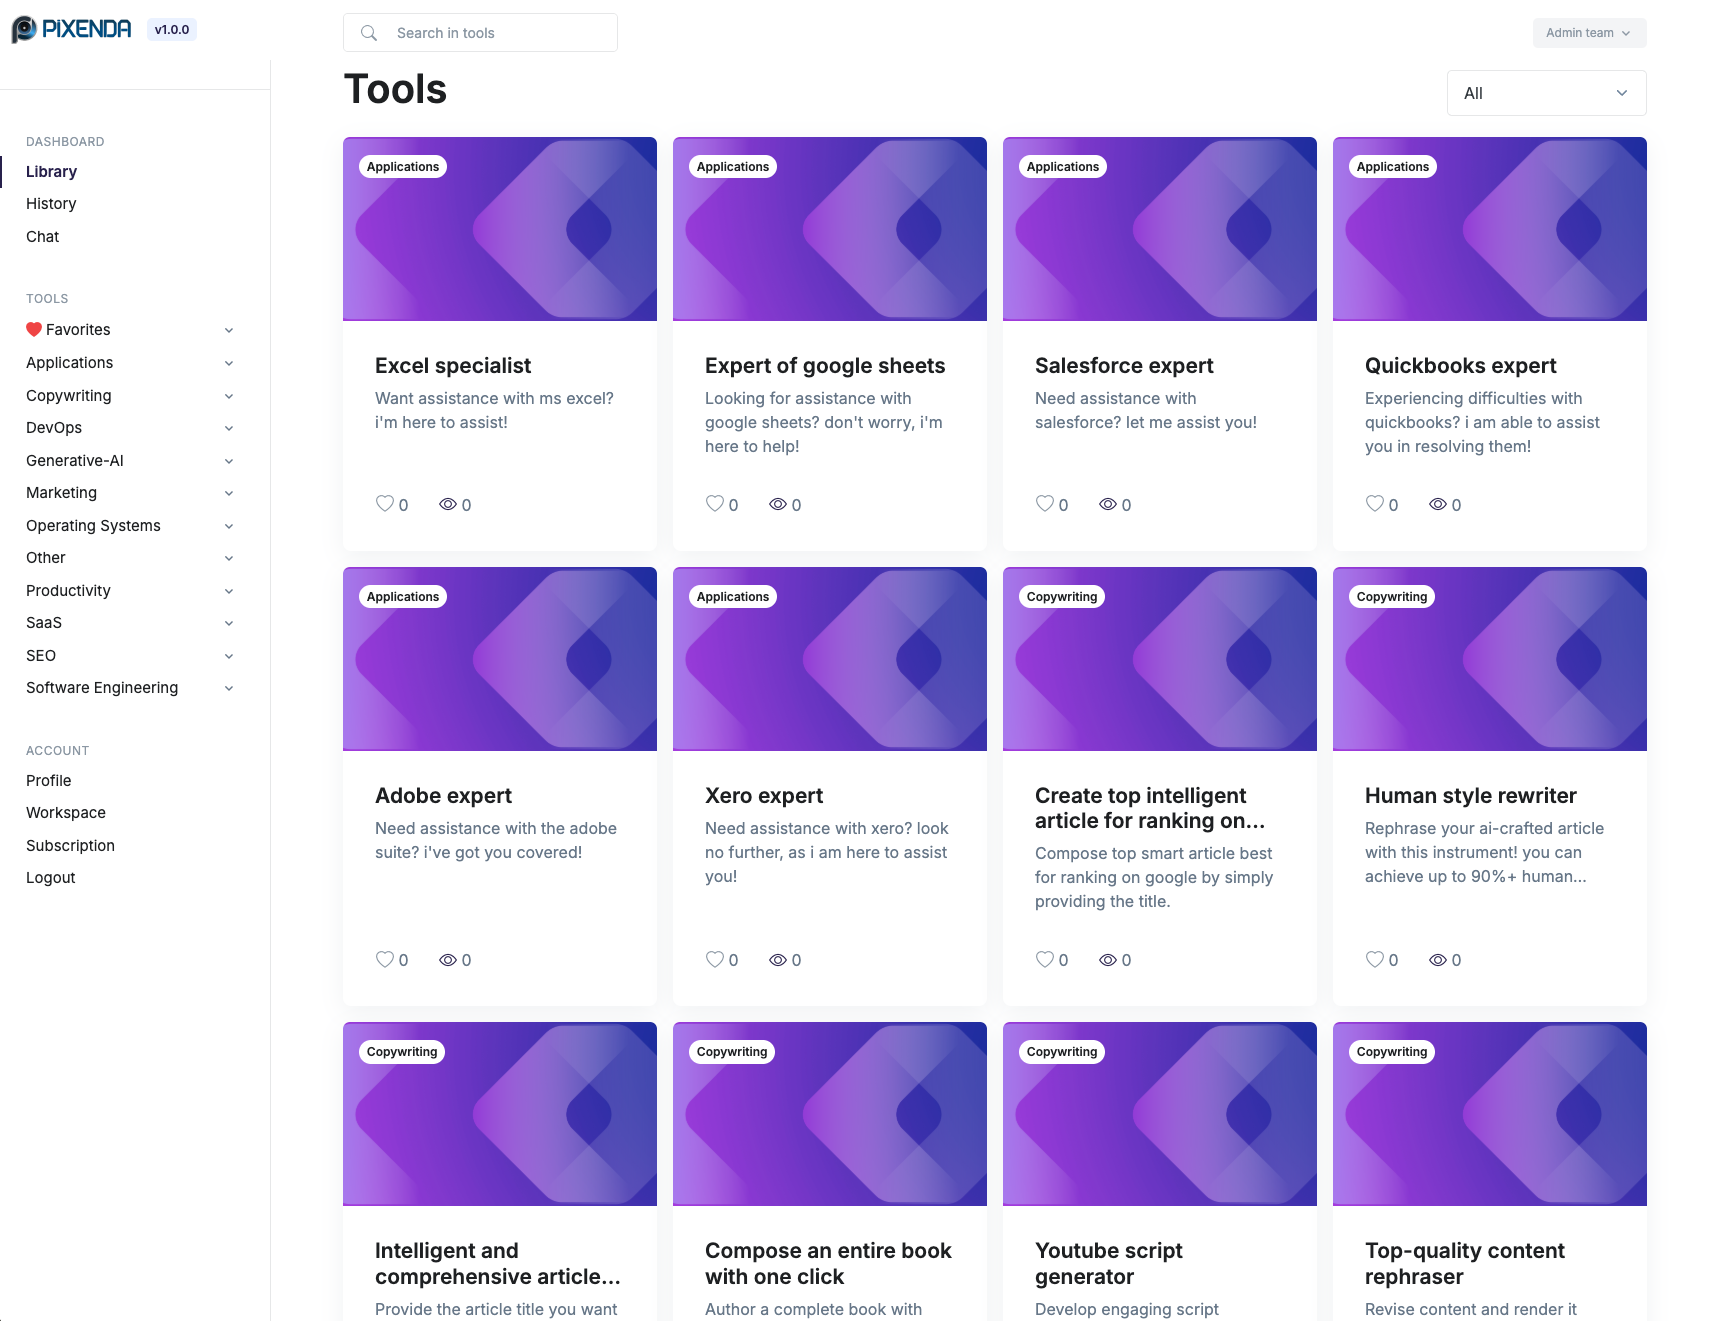Open Chat from the dashboard menu

point(43,236)
